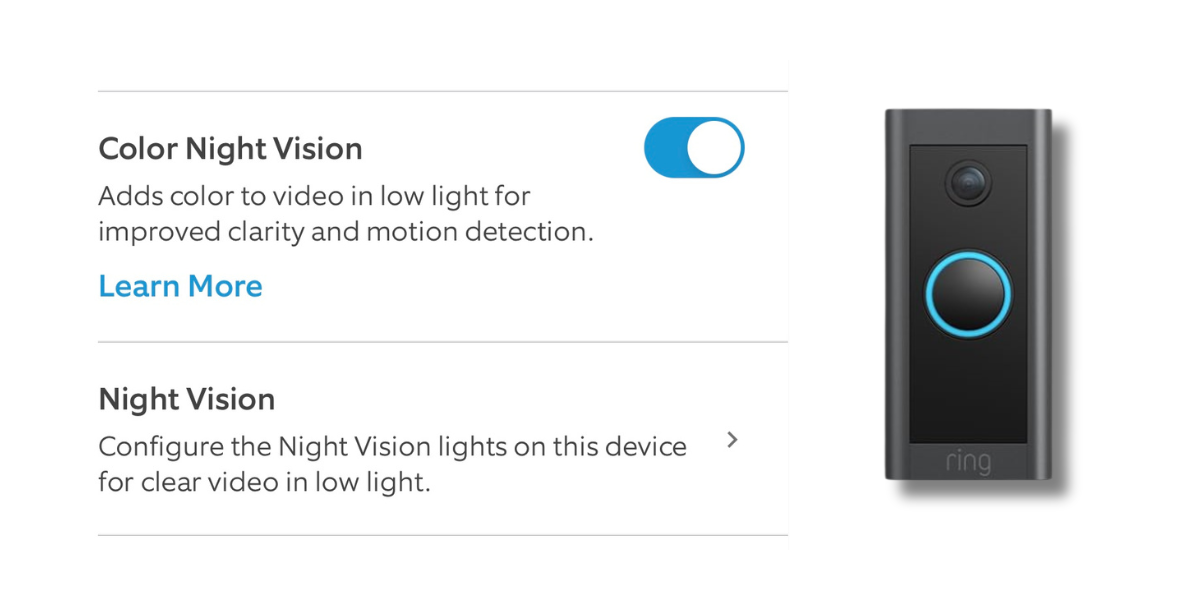Open the Learn More link

pos(180,286)
